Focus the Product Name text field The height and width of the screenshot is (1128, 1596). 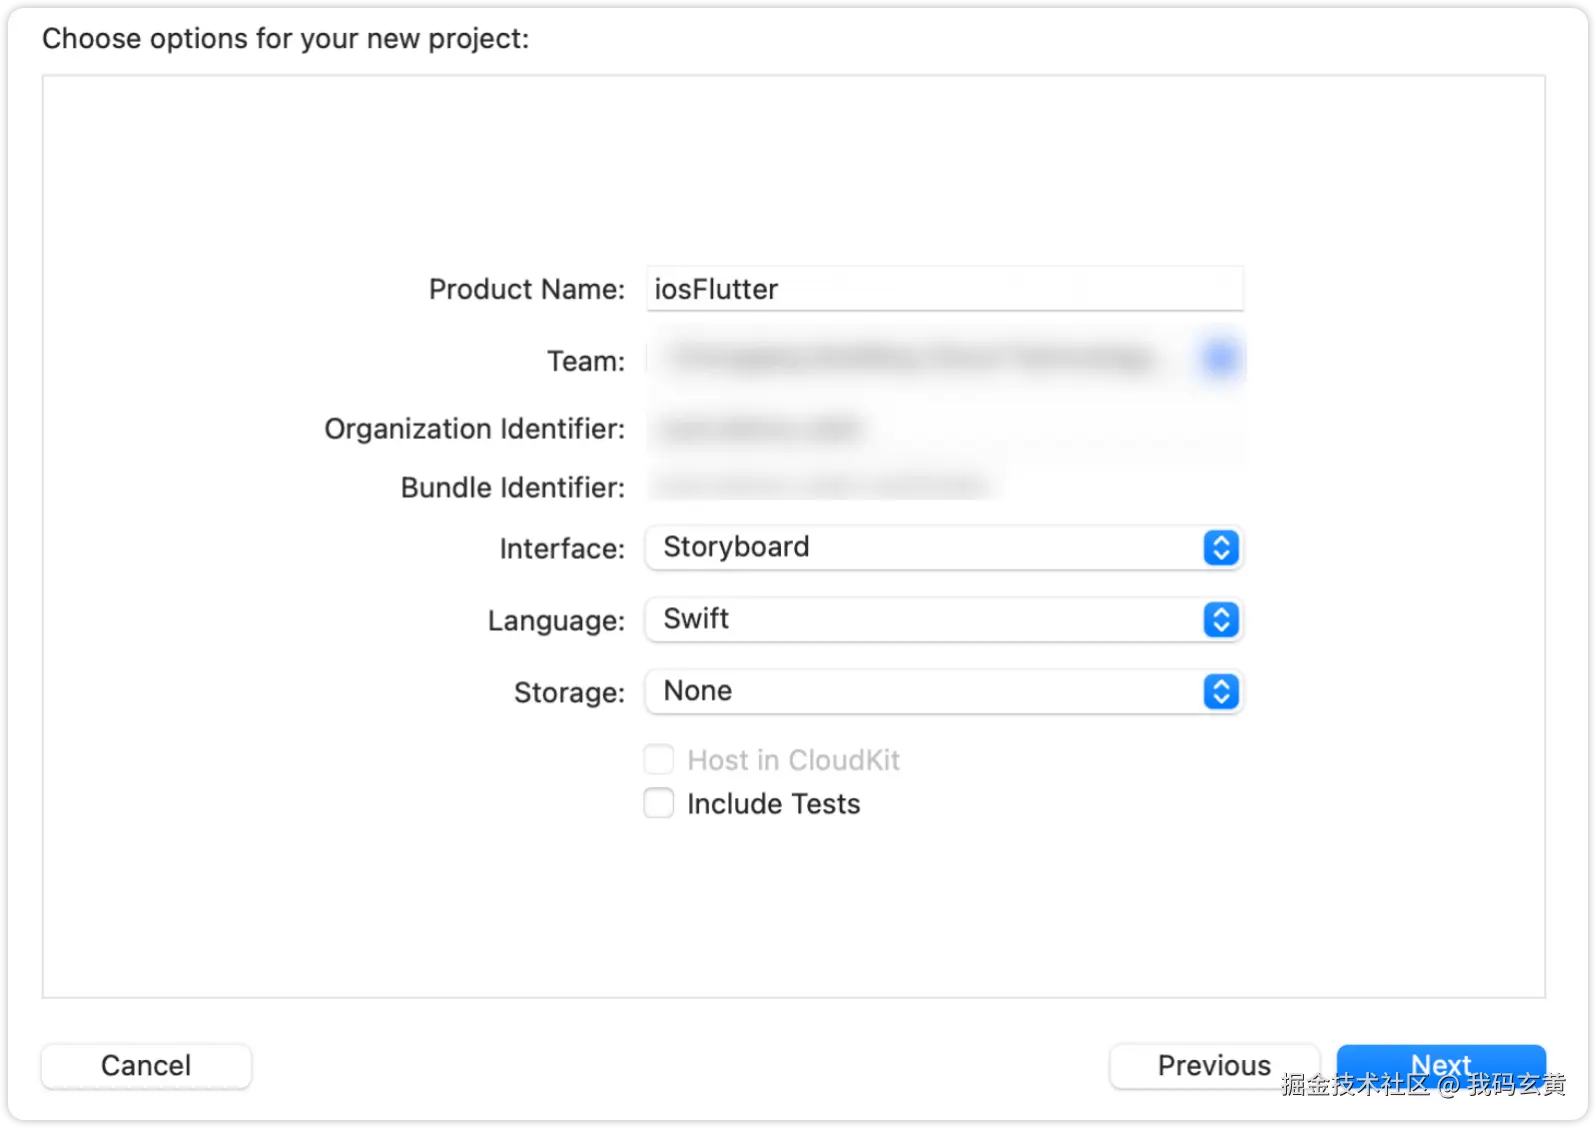(944, 289)
